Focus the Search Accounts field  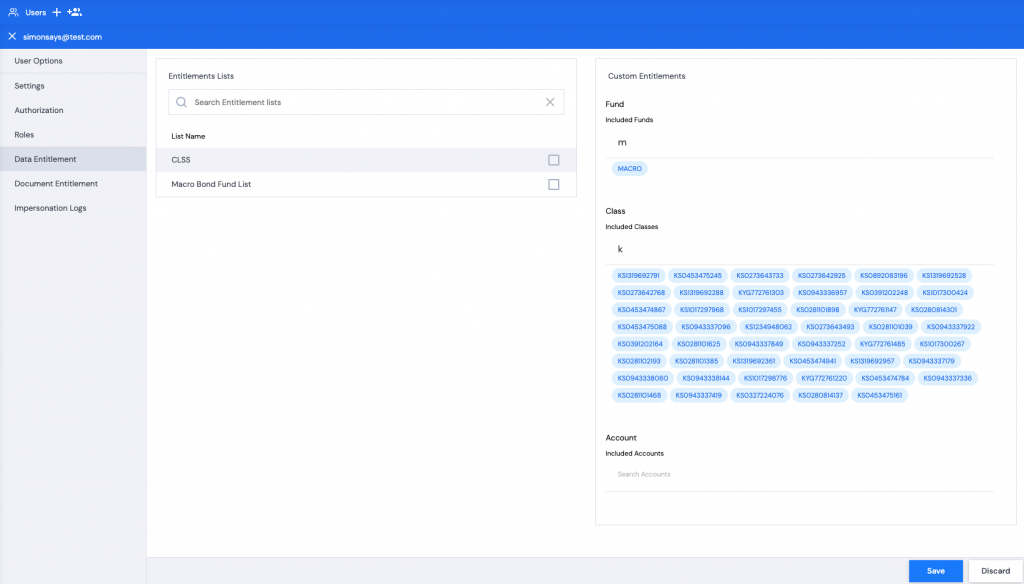(x=799, y=474)
